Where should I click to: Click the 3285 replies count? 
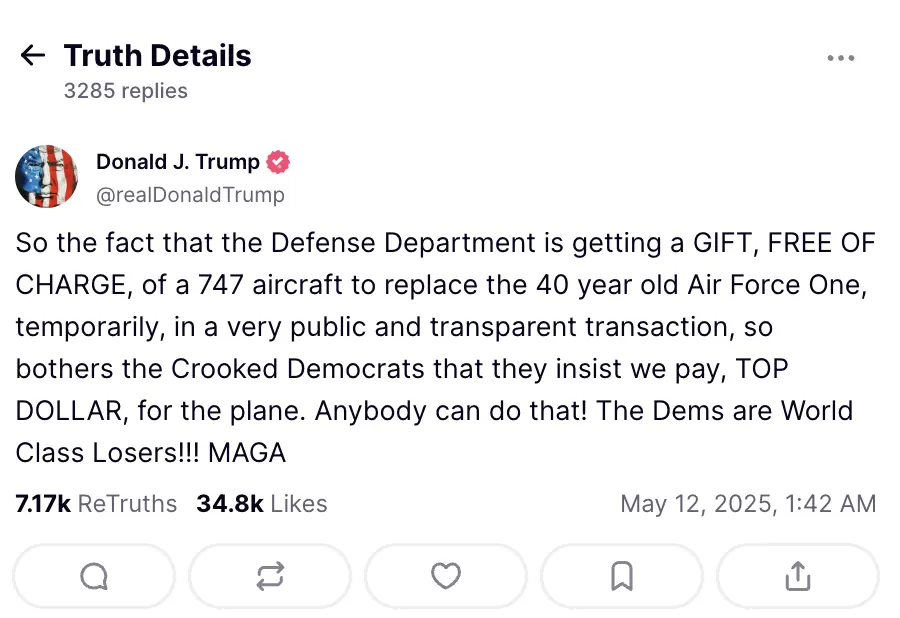[125, 91]
